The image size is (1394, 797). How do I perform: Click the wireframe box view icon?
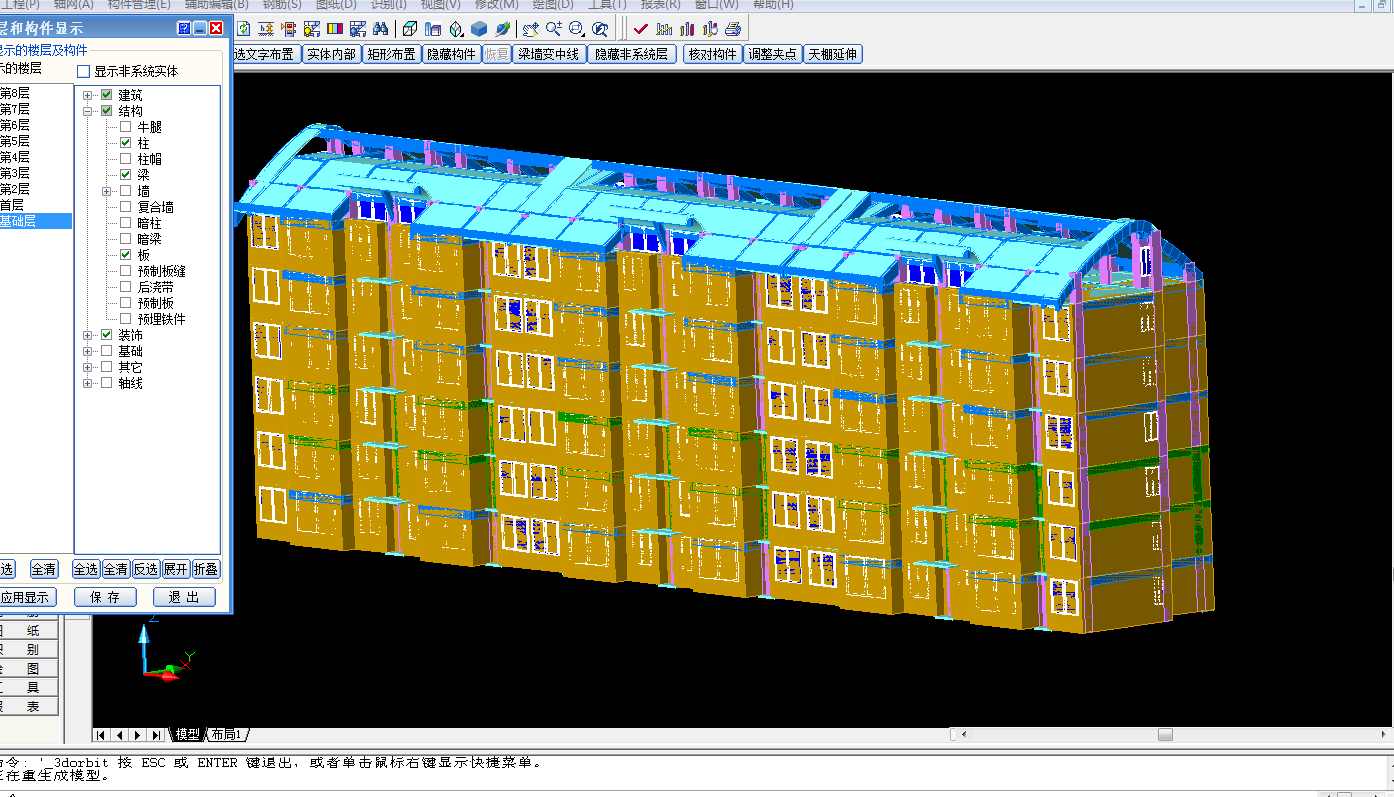410,29
